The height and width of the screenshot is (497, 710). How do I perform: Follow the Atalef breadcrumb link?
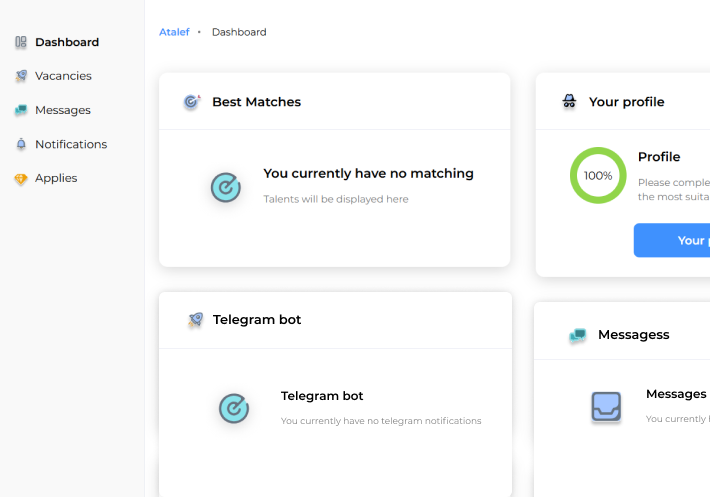click(x=174, y=32)
